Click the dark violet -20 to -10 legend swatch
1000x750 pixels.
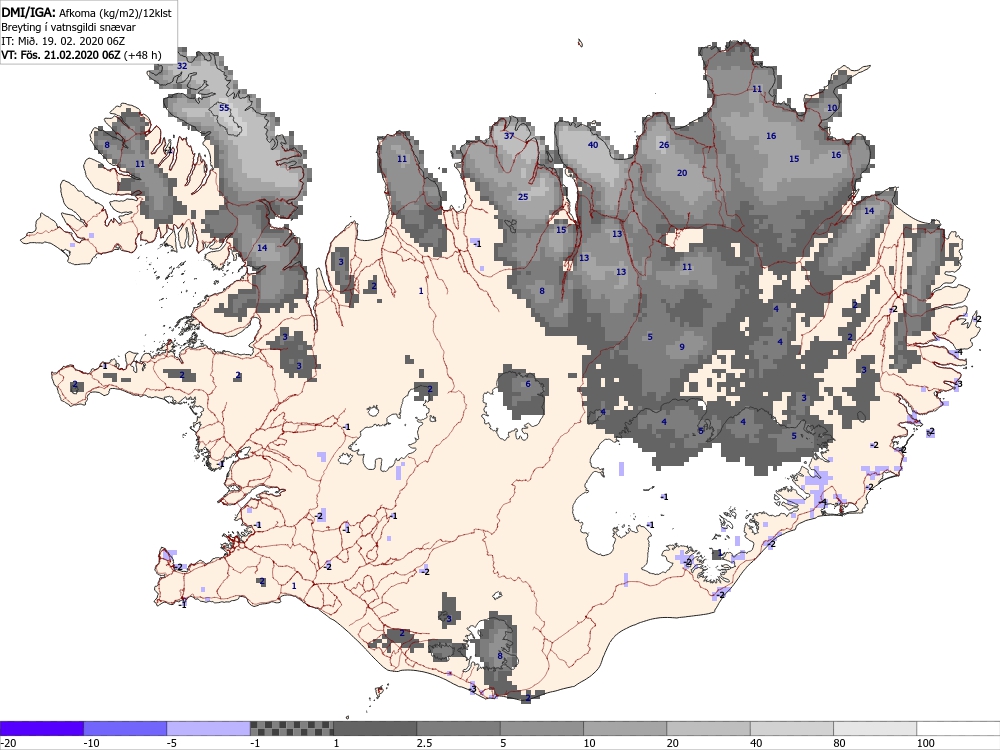(x=41, y=728)
